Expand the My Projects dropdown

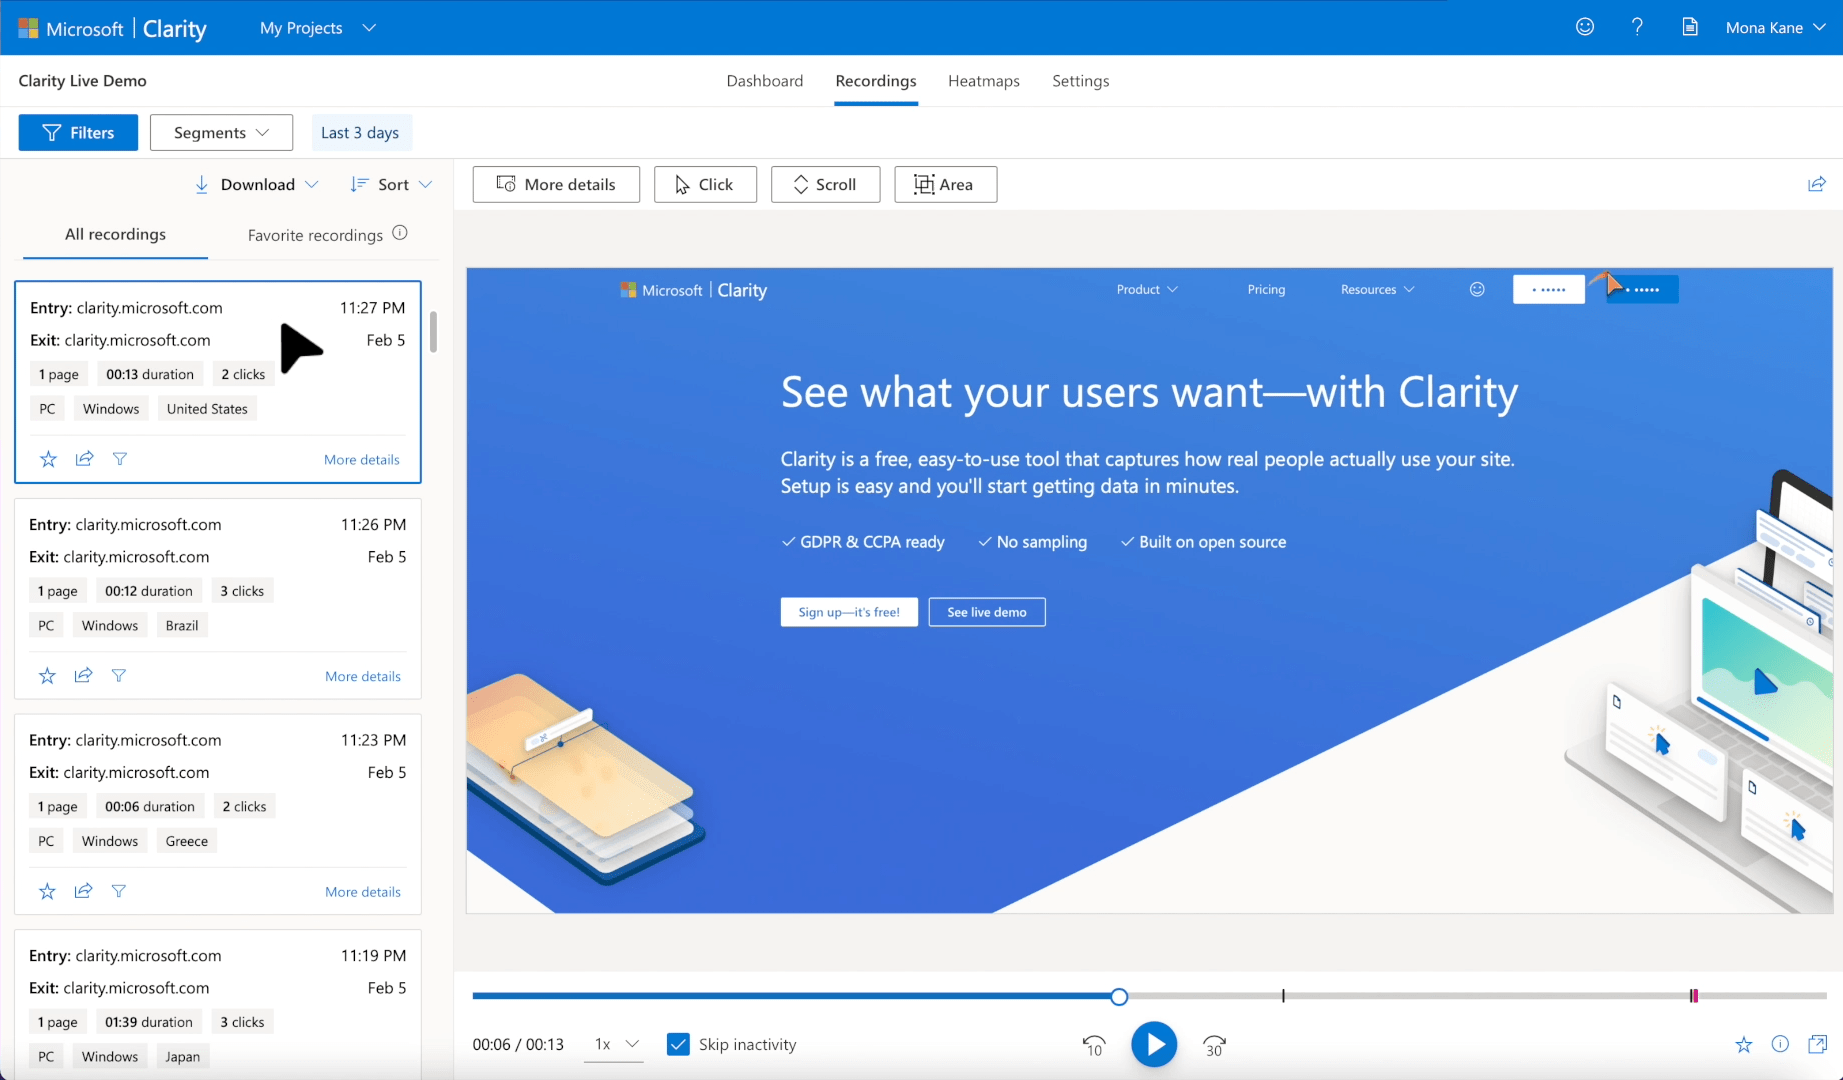click(318, 28)
